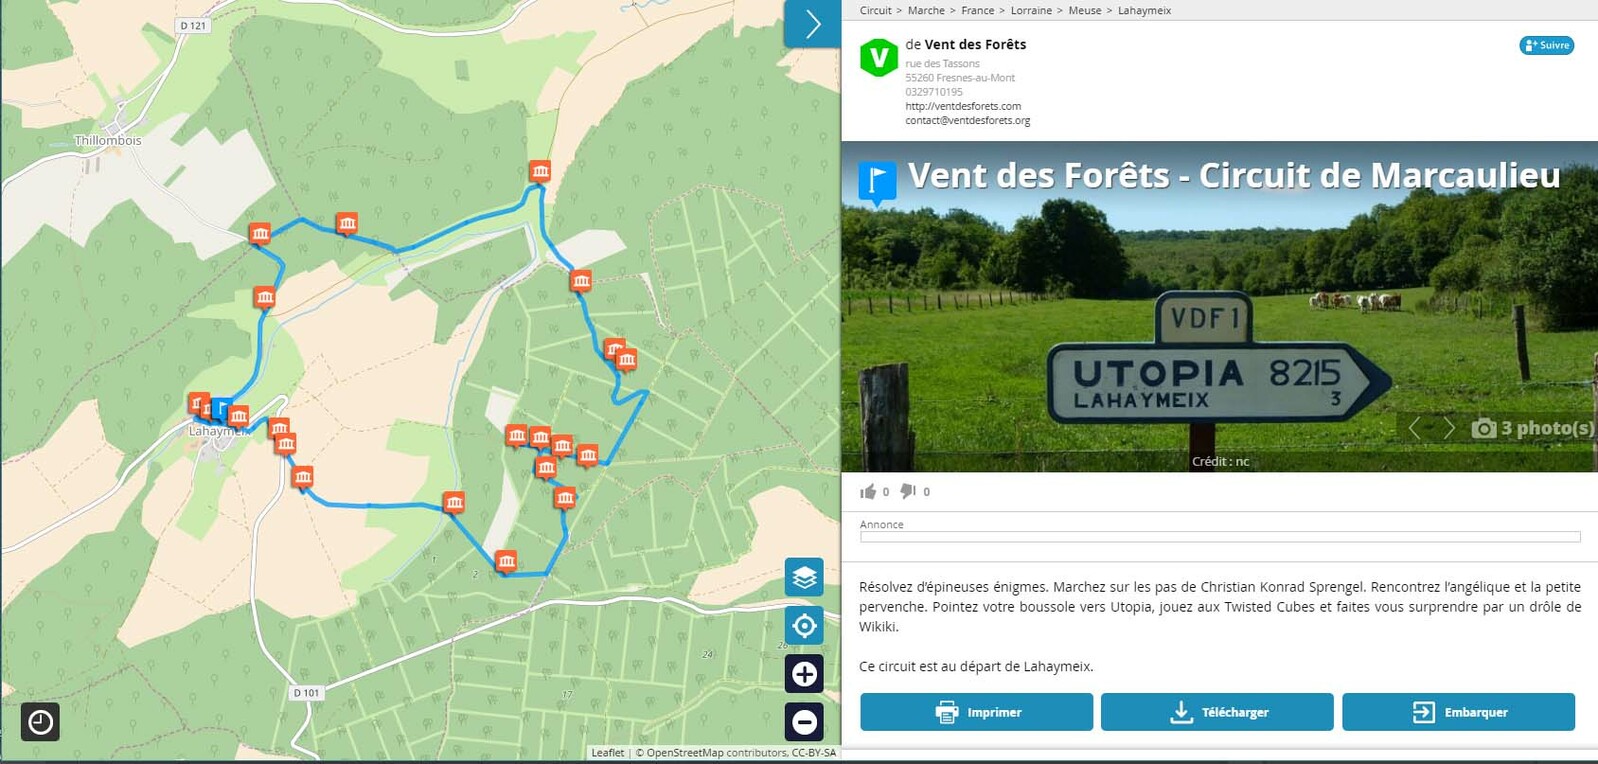
Task: Click the green Vent des Forêts logo
Action: click(879, 58)
